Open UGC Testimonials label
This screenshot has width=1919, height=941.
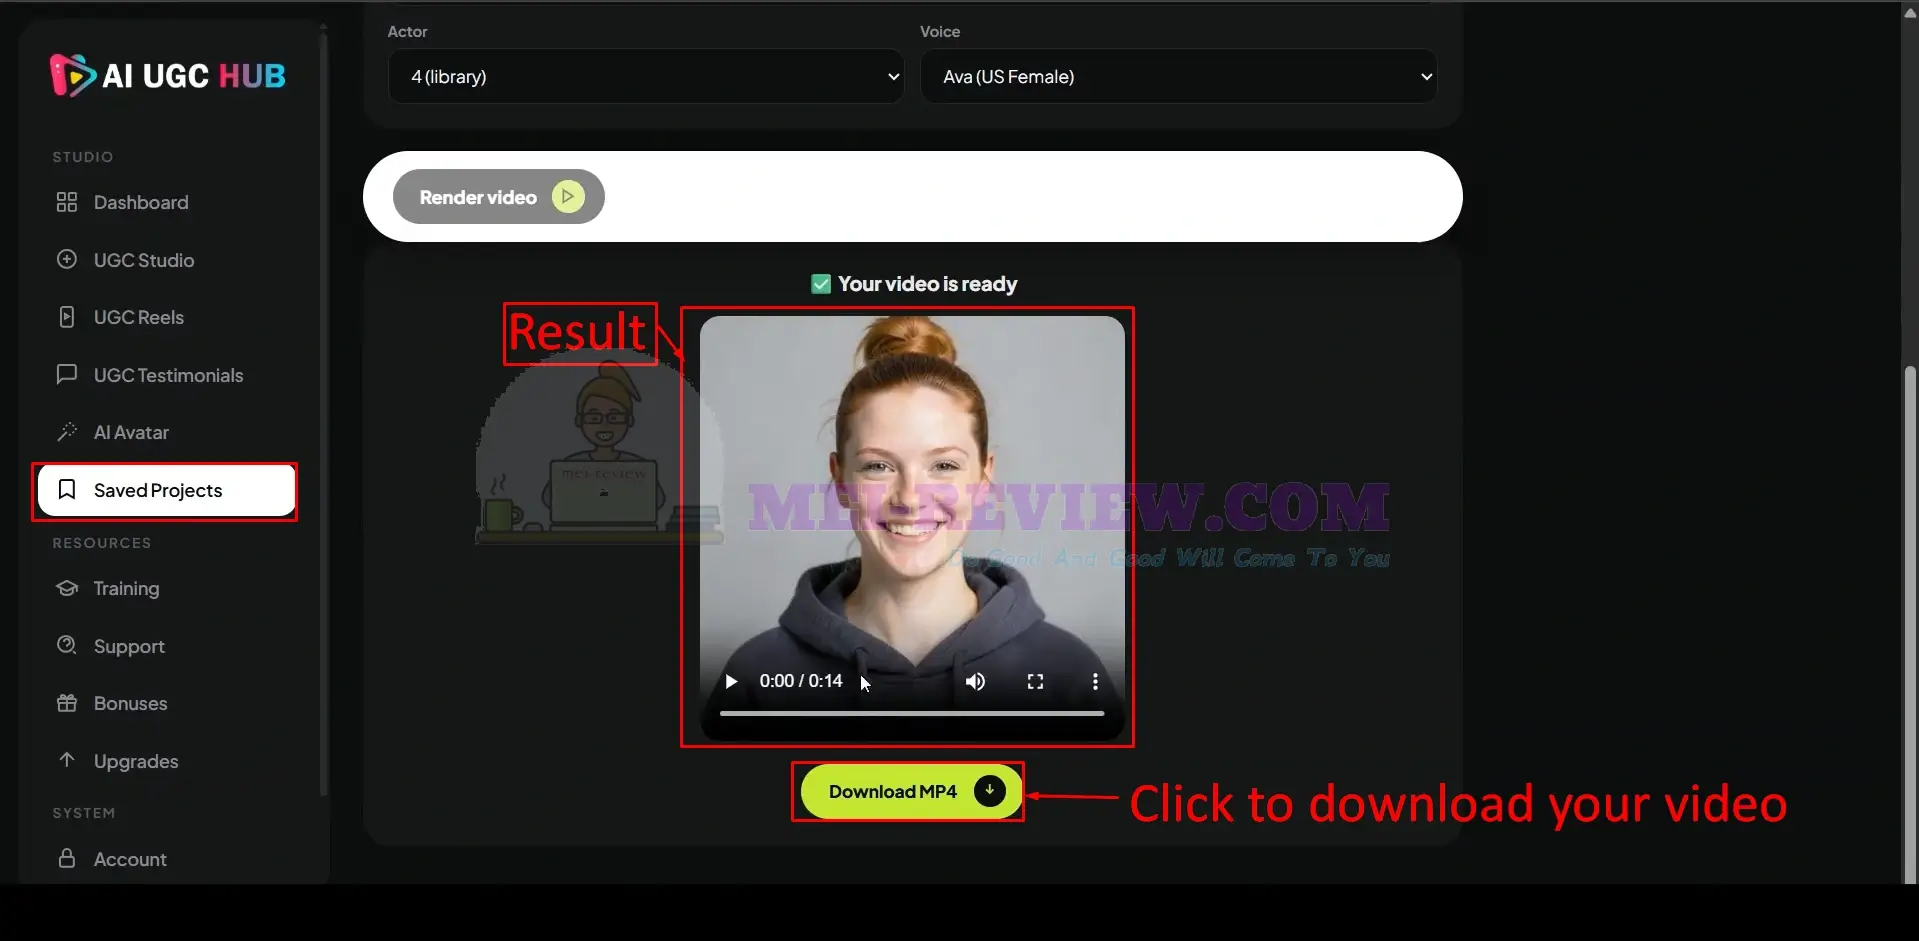point(169,375)
